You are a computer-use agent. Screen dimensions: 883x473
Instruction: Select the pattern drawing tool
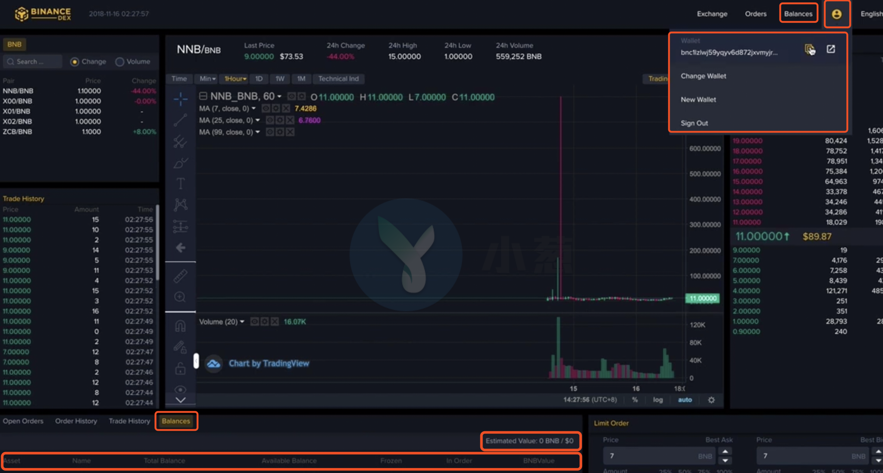click(x=180, y=205)
